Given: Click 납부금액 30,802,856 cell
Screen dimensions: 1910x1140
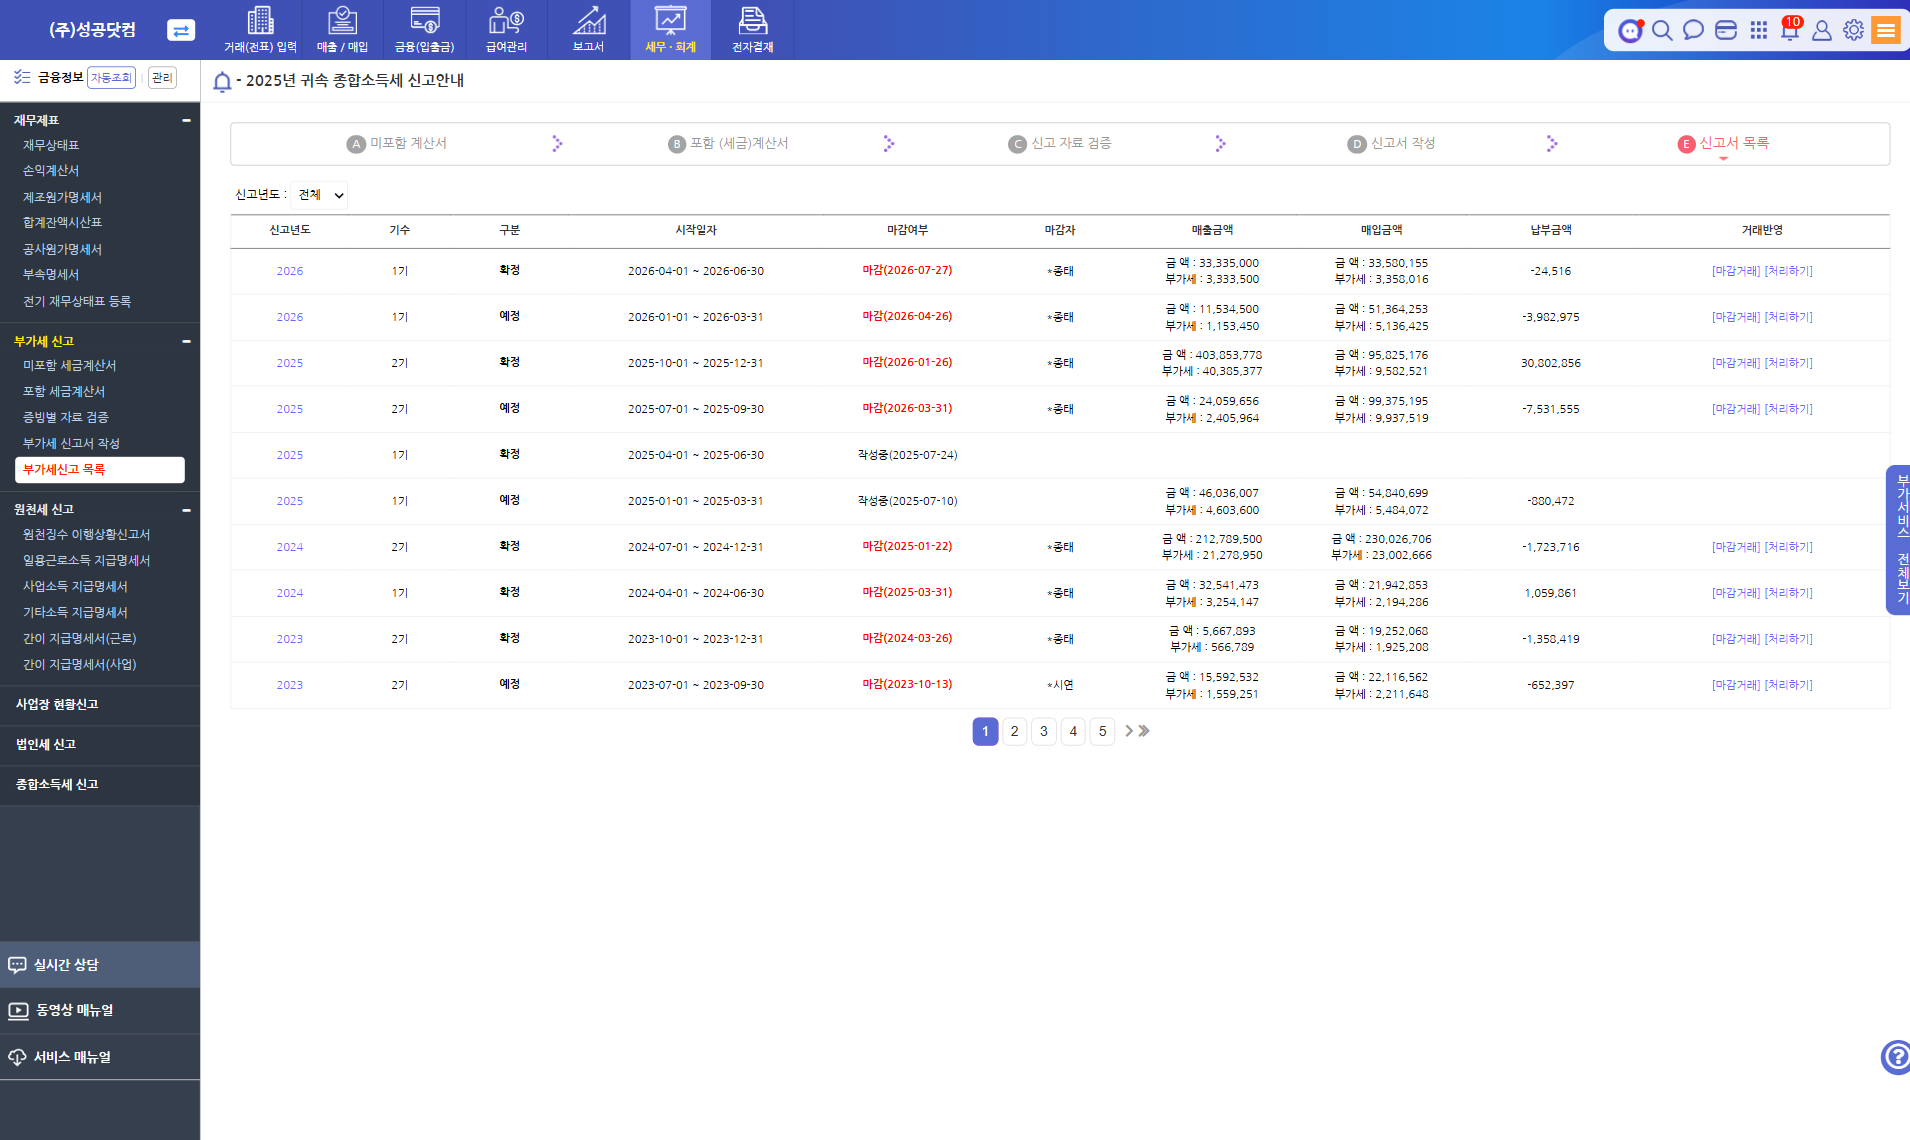Looking at the screenshot, I should click(x=1550, y=363).
